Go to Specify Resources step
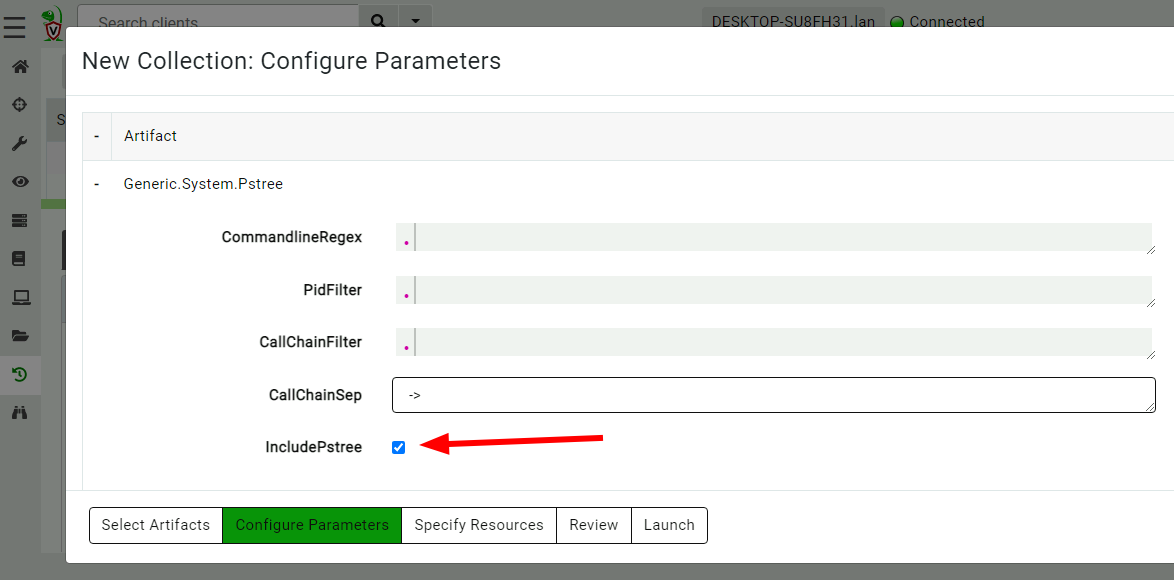 pos(479,525)
